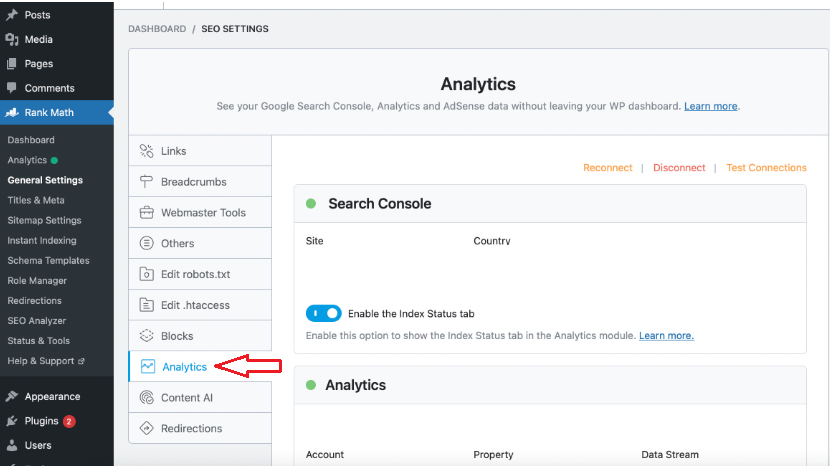Click the Users person icon

pyautogui.click(x=12, y=445)
